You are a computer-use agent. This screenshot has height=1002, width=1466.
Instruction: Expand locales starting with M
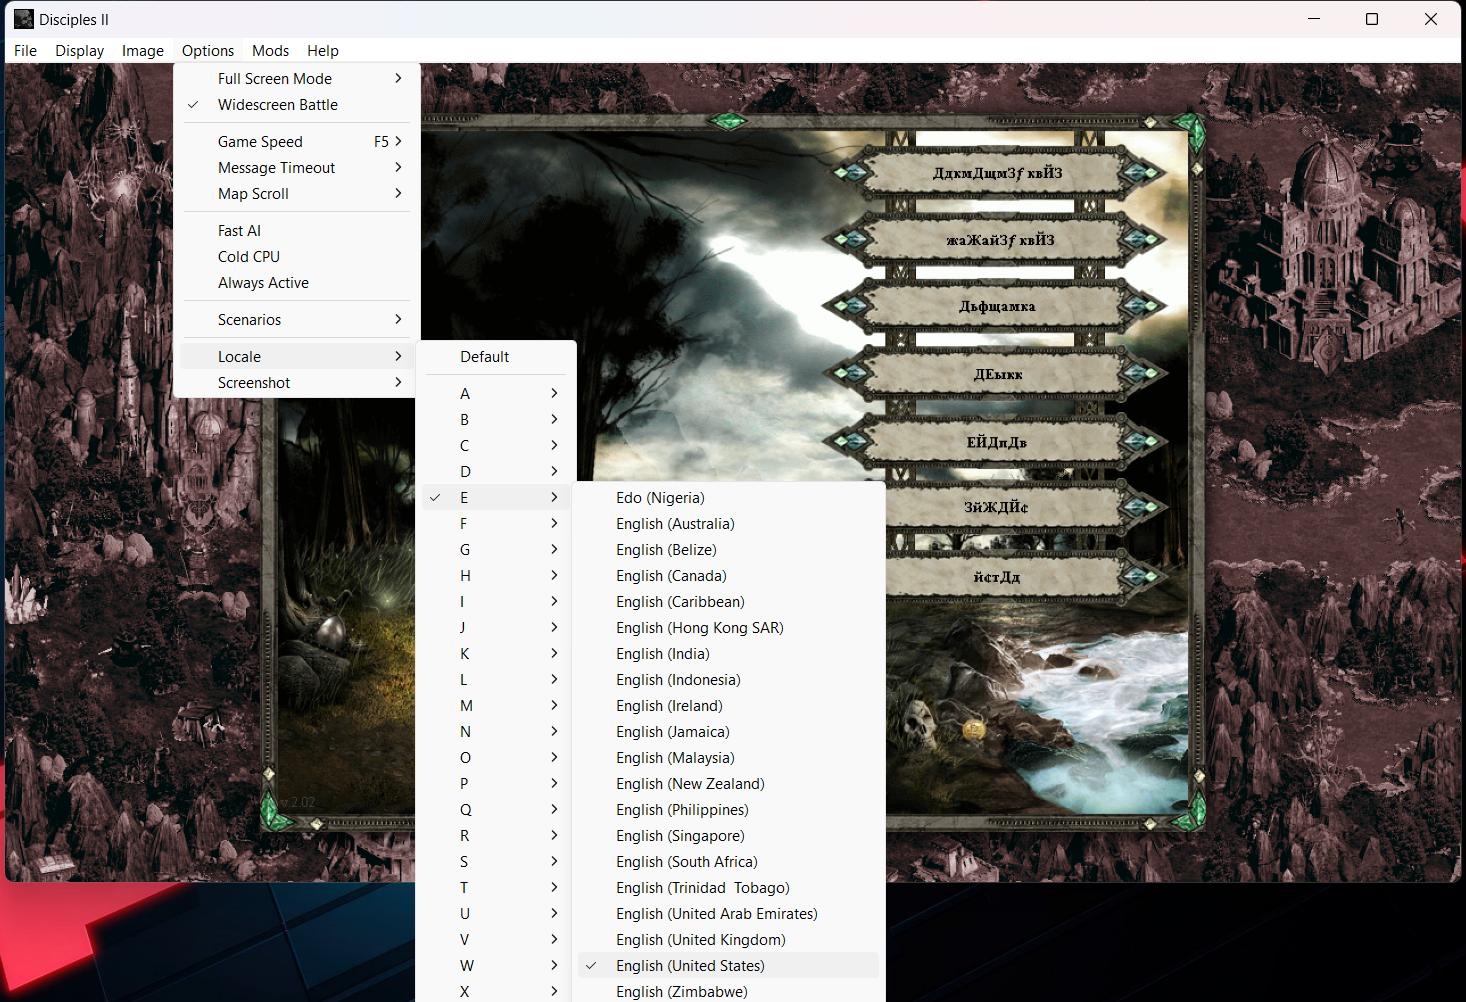(496, 706)
